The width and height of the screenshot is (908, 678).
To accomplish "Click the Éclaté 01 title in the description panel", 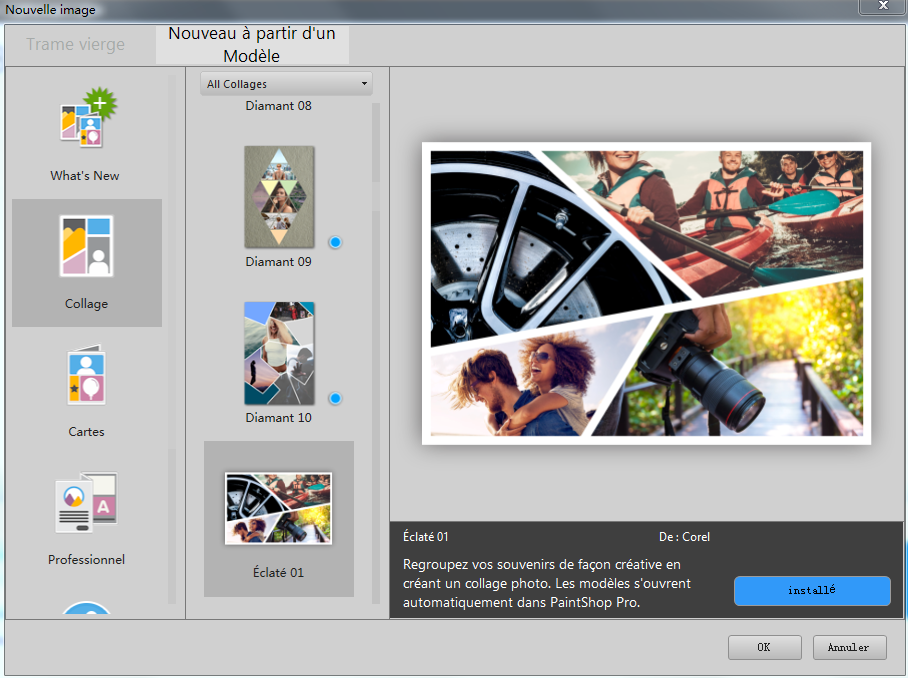I will [426, 537].
